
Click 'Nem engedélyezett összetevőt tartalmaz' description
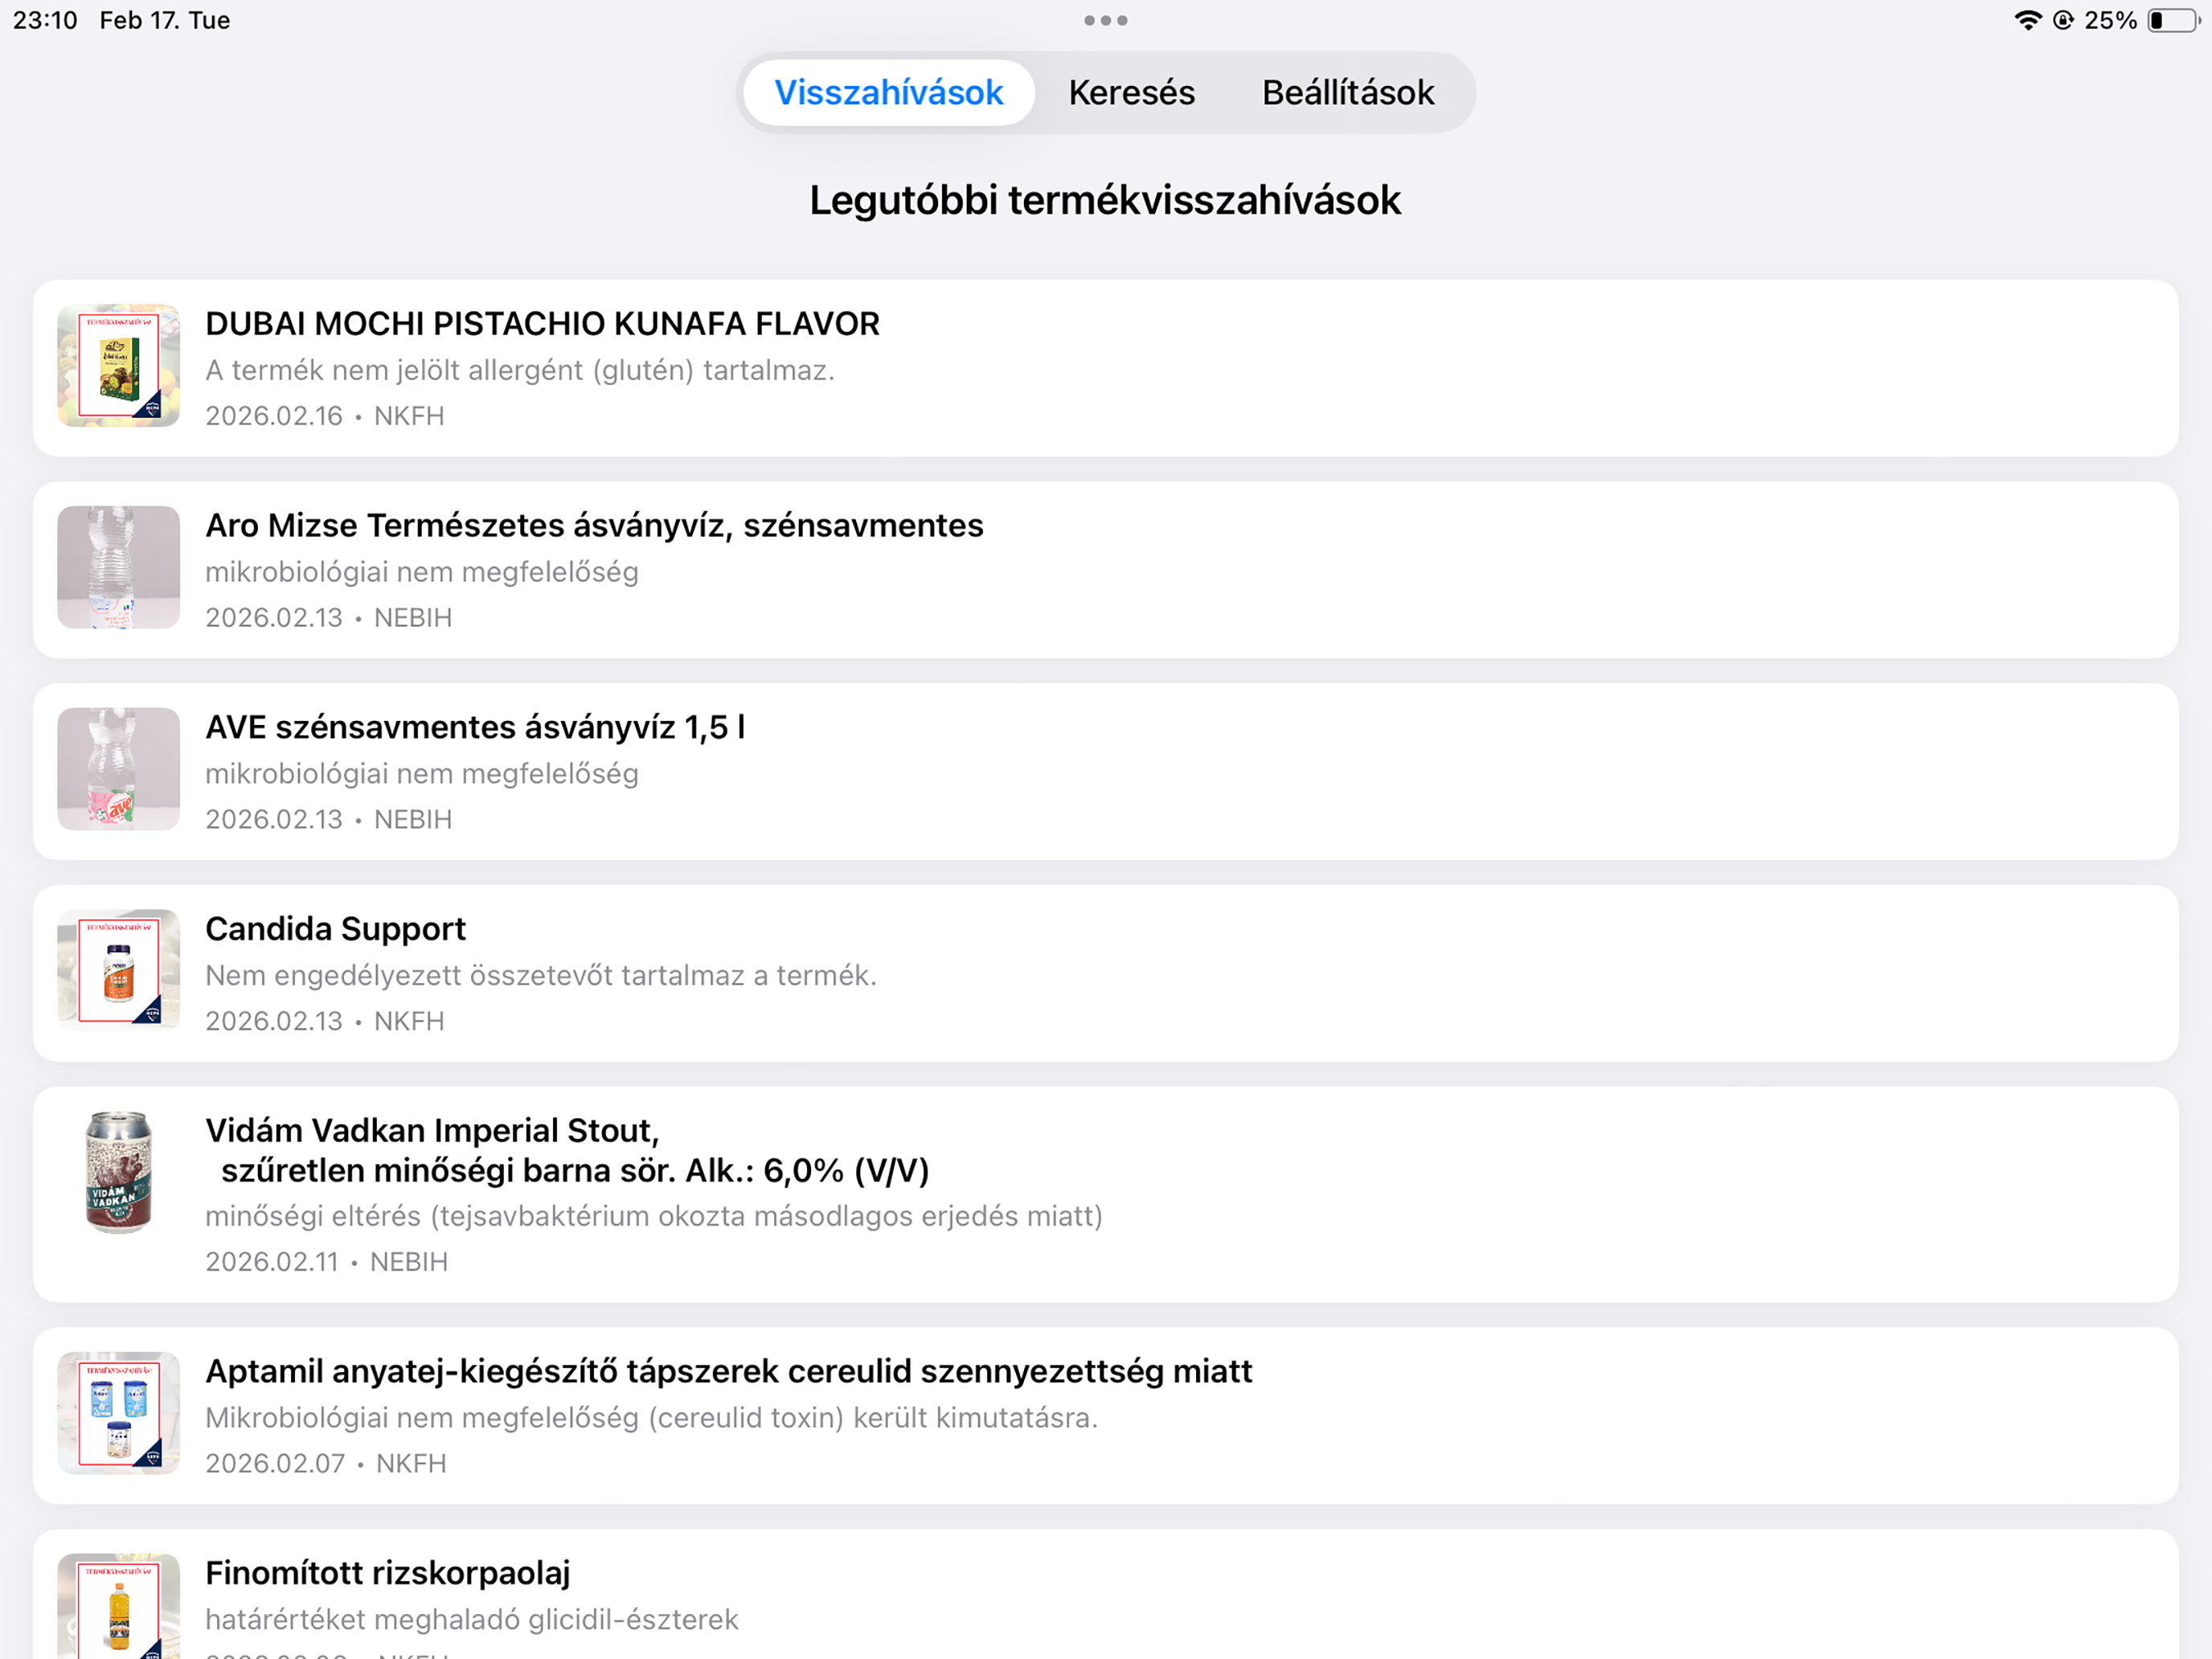541,975
